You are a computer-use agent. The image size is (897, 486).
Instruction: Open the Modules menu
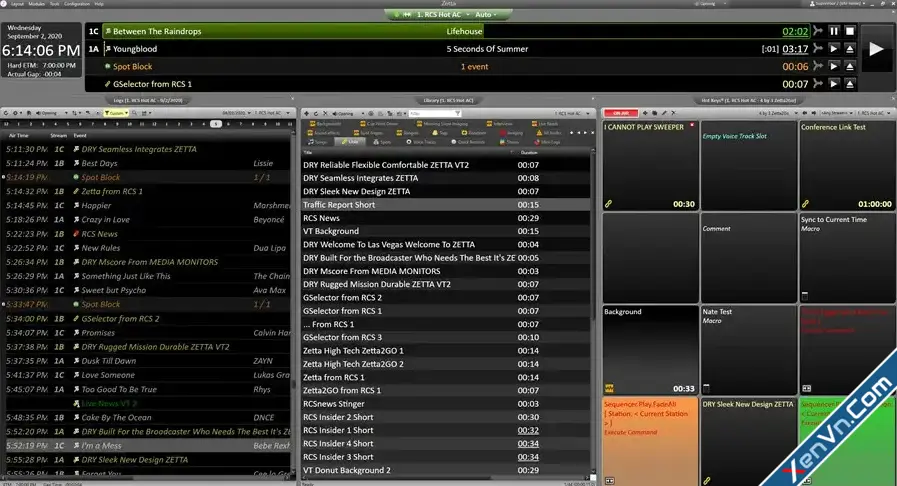(37, 3)
